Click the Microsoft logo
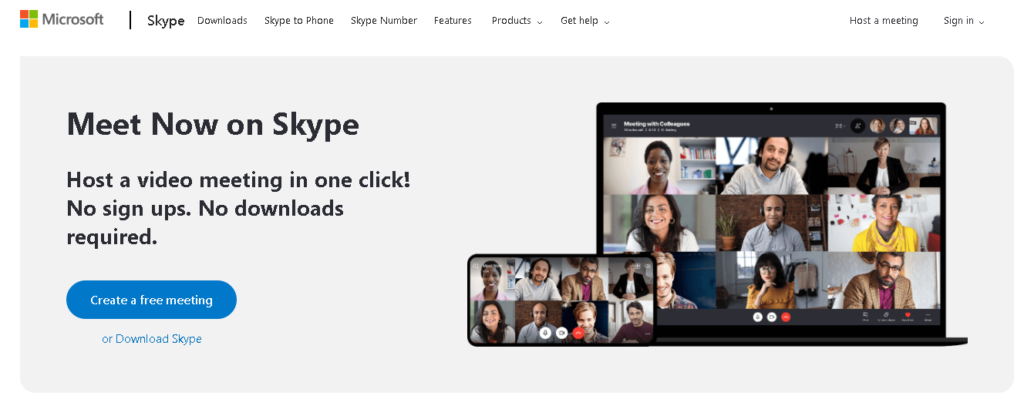Screen dimensions: 1024x416 [x=61, y=19]
